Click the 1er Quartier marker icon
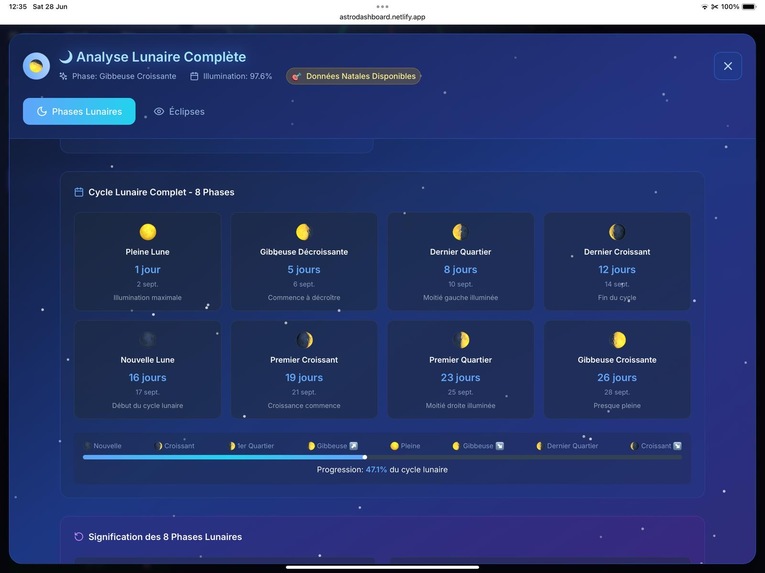The width and height of the screenshot is (765, 573). tap(232, 446)
